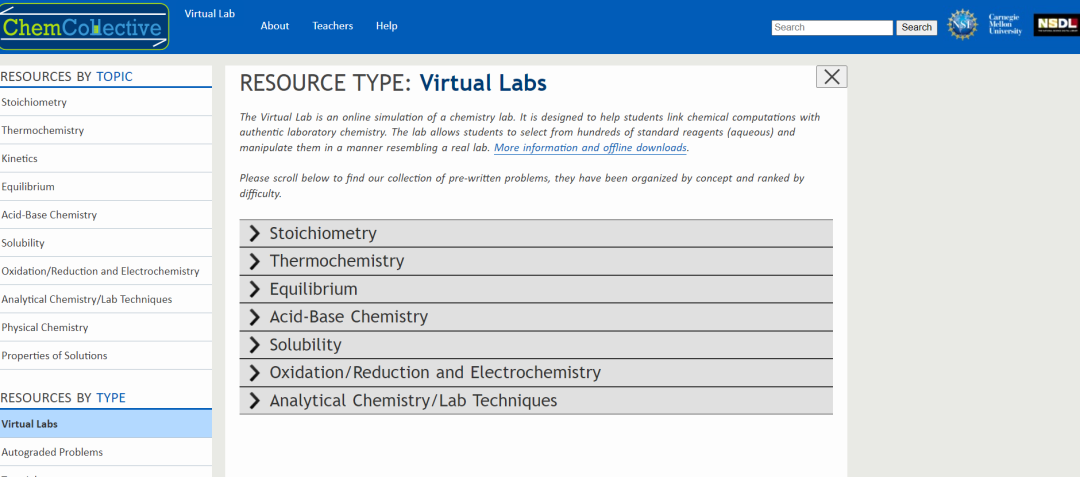Viewport: 1080px width, 477px height.
Task: Click the RESOURCES BY TOPIC heading
Action: (x=67, y=76)
